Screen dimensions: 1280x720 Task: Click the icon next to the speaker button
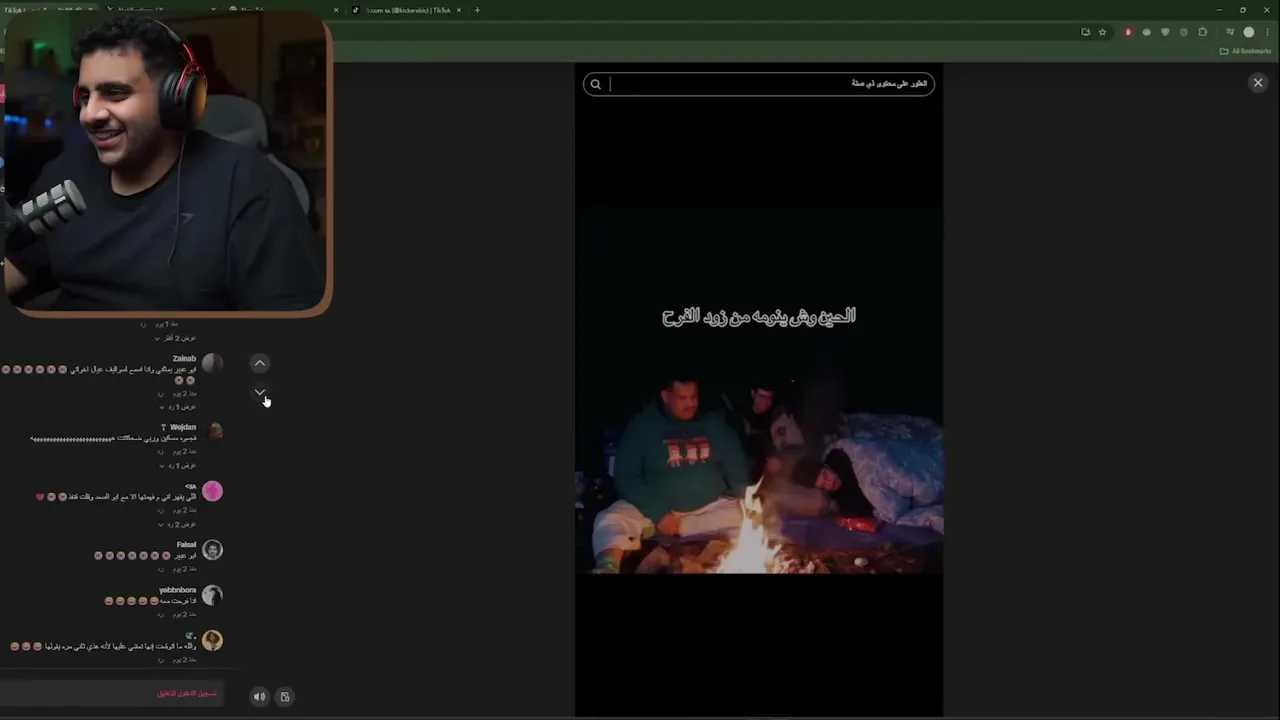[x=285, y=697]
